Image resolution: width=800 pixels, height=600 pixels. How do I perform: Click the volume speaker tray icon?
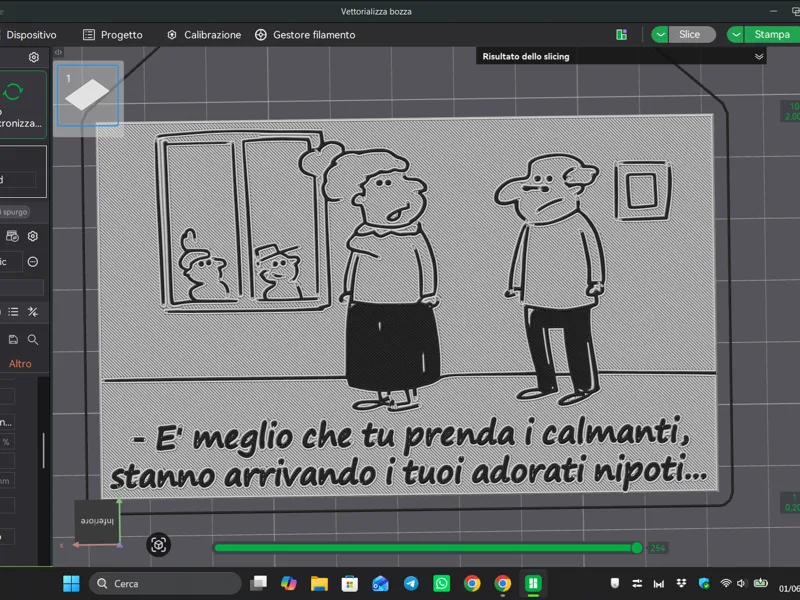pyautogui.click(x=741, y=583)
